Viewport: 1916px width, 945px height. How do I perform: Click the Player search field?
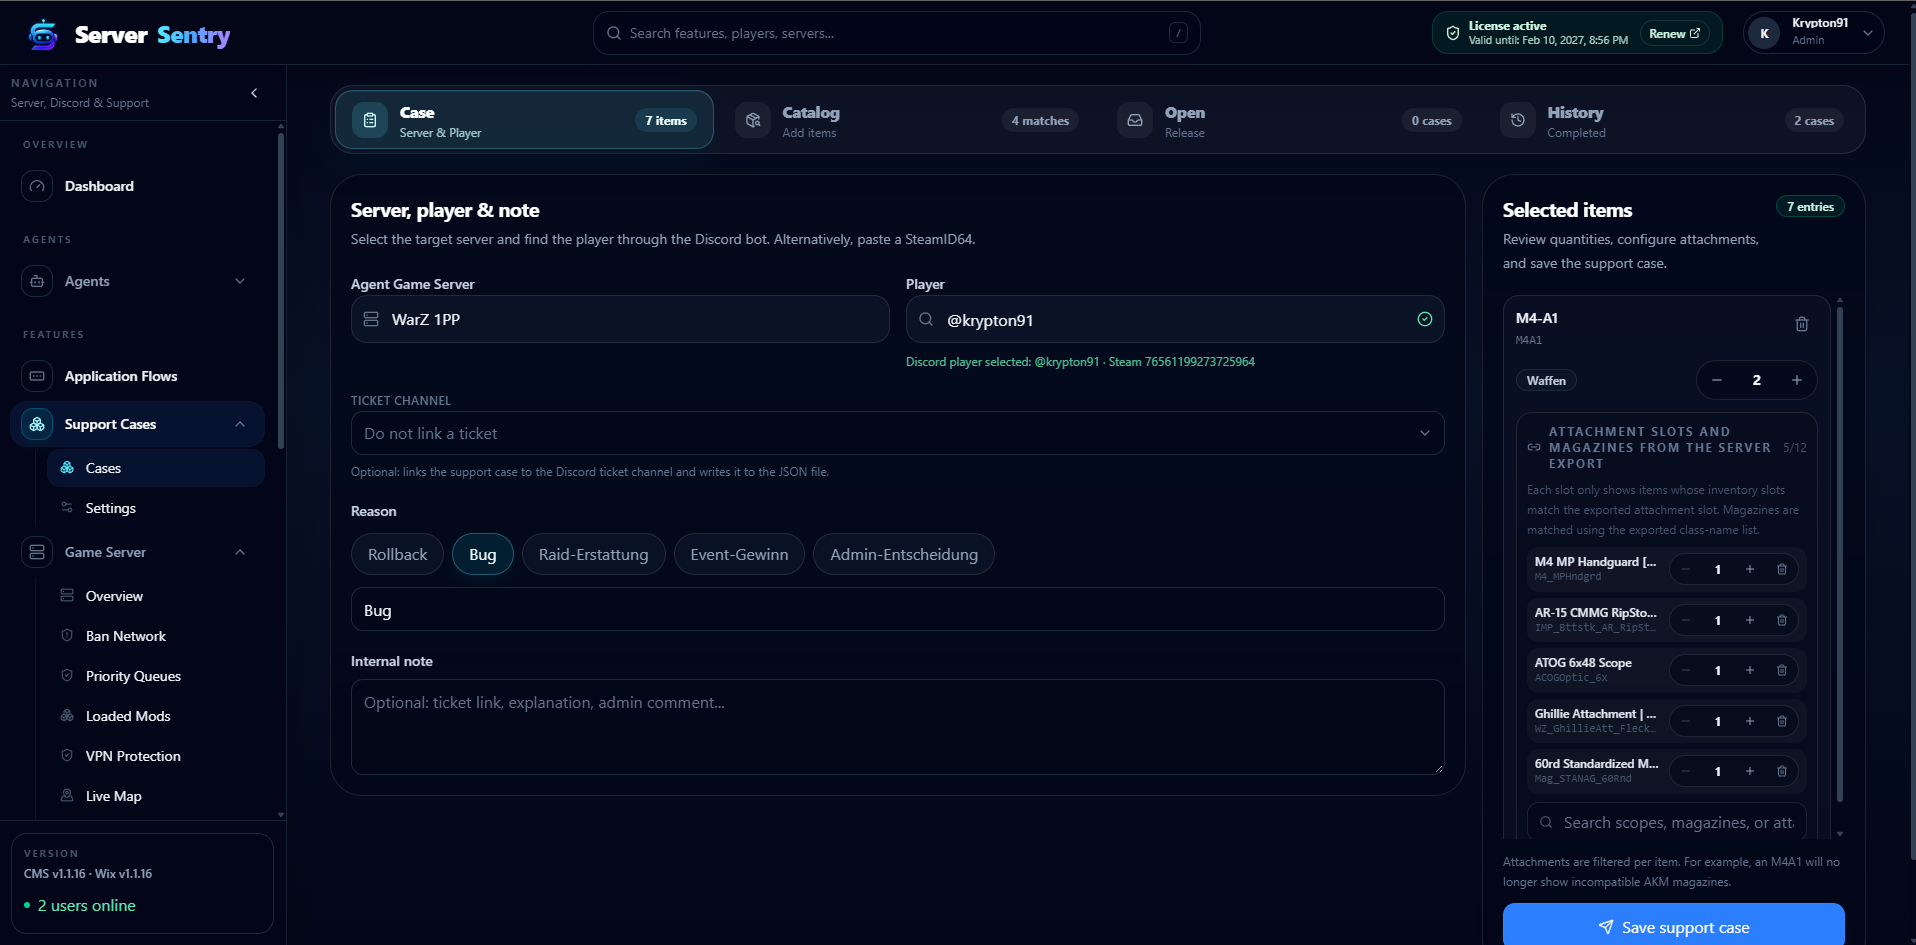pyautogui.click(x=1175, y=319)
